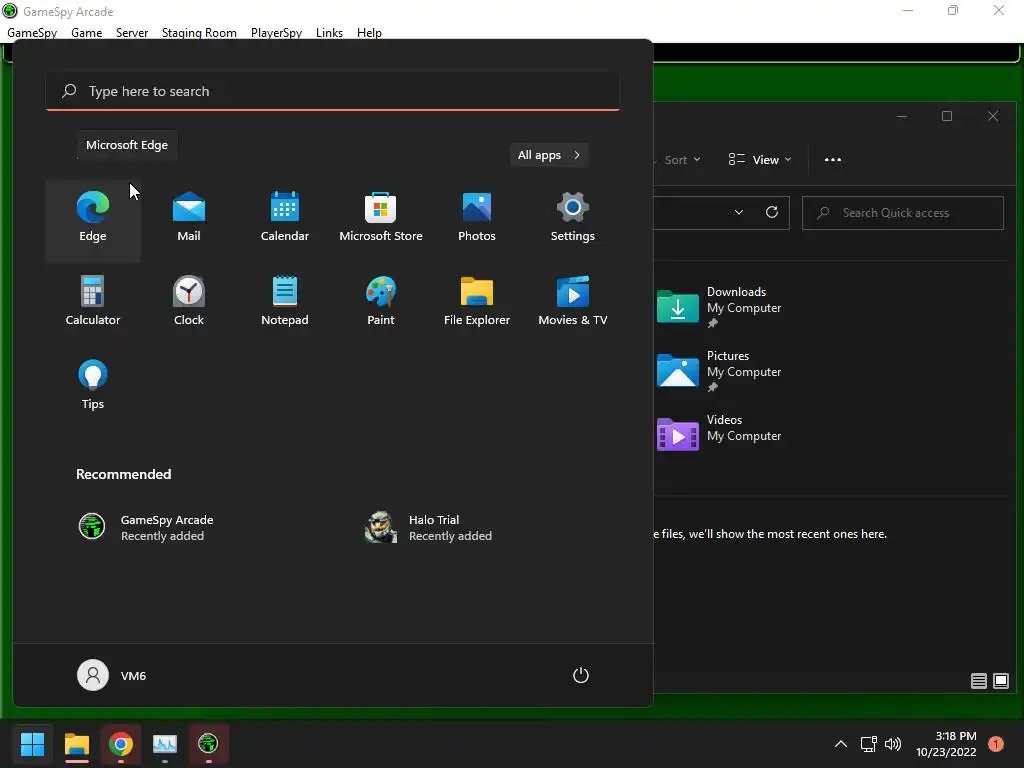Open the clock and date flyout

(x=946, y=744)
